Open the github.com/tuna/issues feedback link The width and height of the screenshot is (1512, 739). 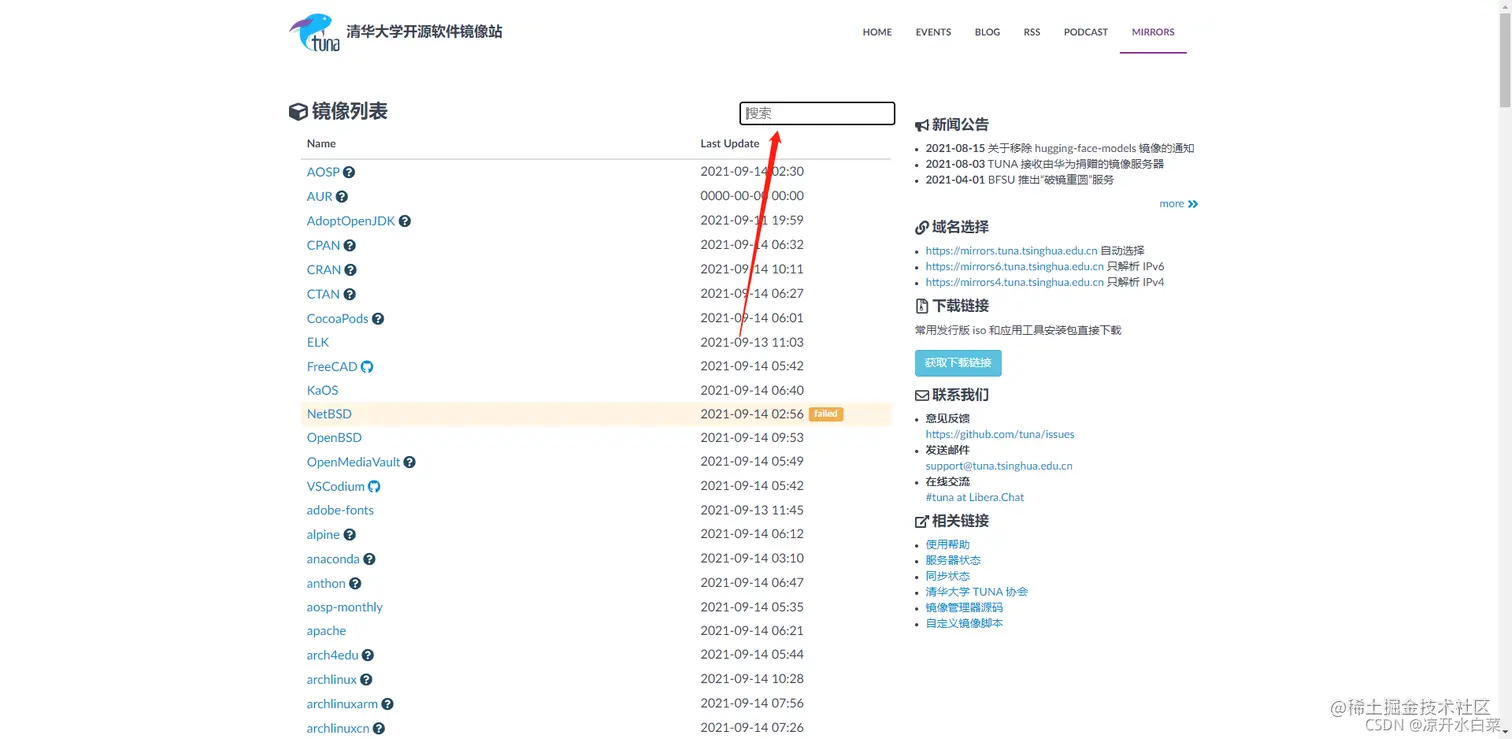[x=999, y=434]
